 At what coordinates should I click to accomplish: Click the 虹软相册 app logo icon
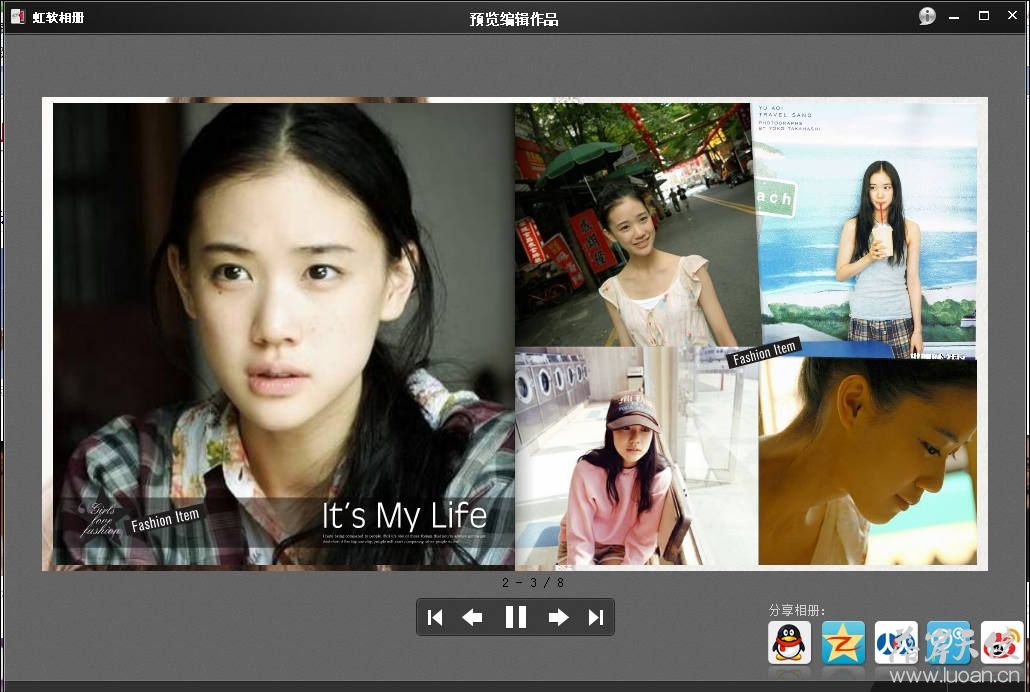point(18,16)
